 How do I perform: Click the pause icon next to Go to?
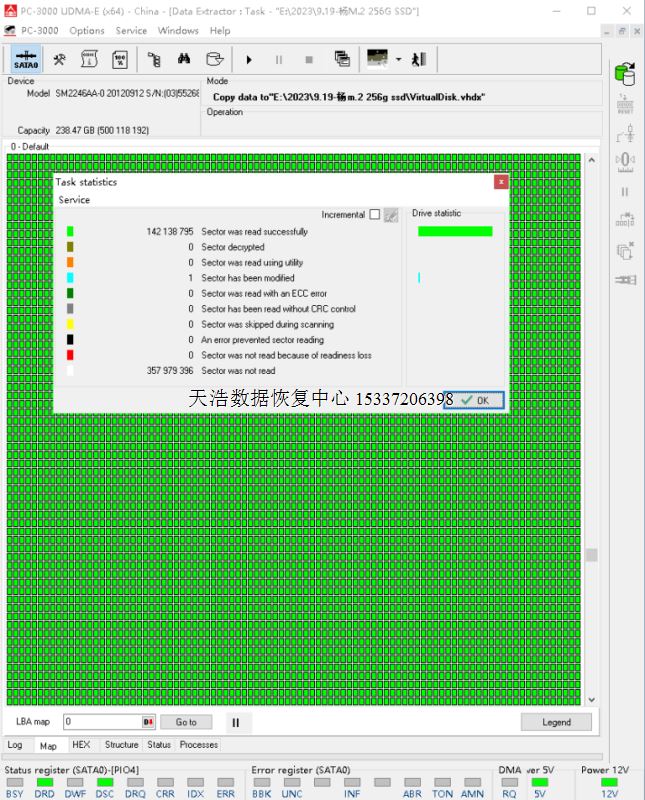(236, 722)
